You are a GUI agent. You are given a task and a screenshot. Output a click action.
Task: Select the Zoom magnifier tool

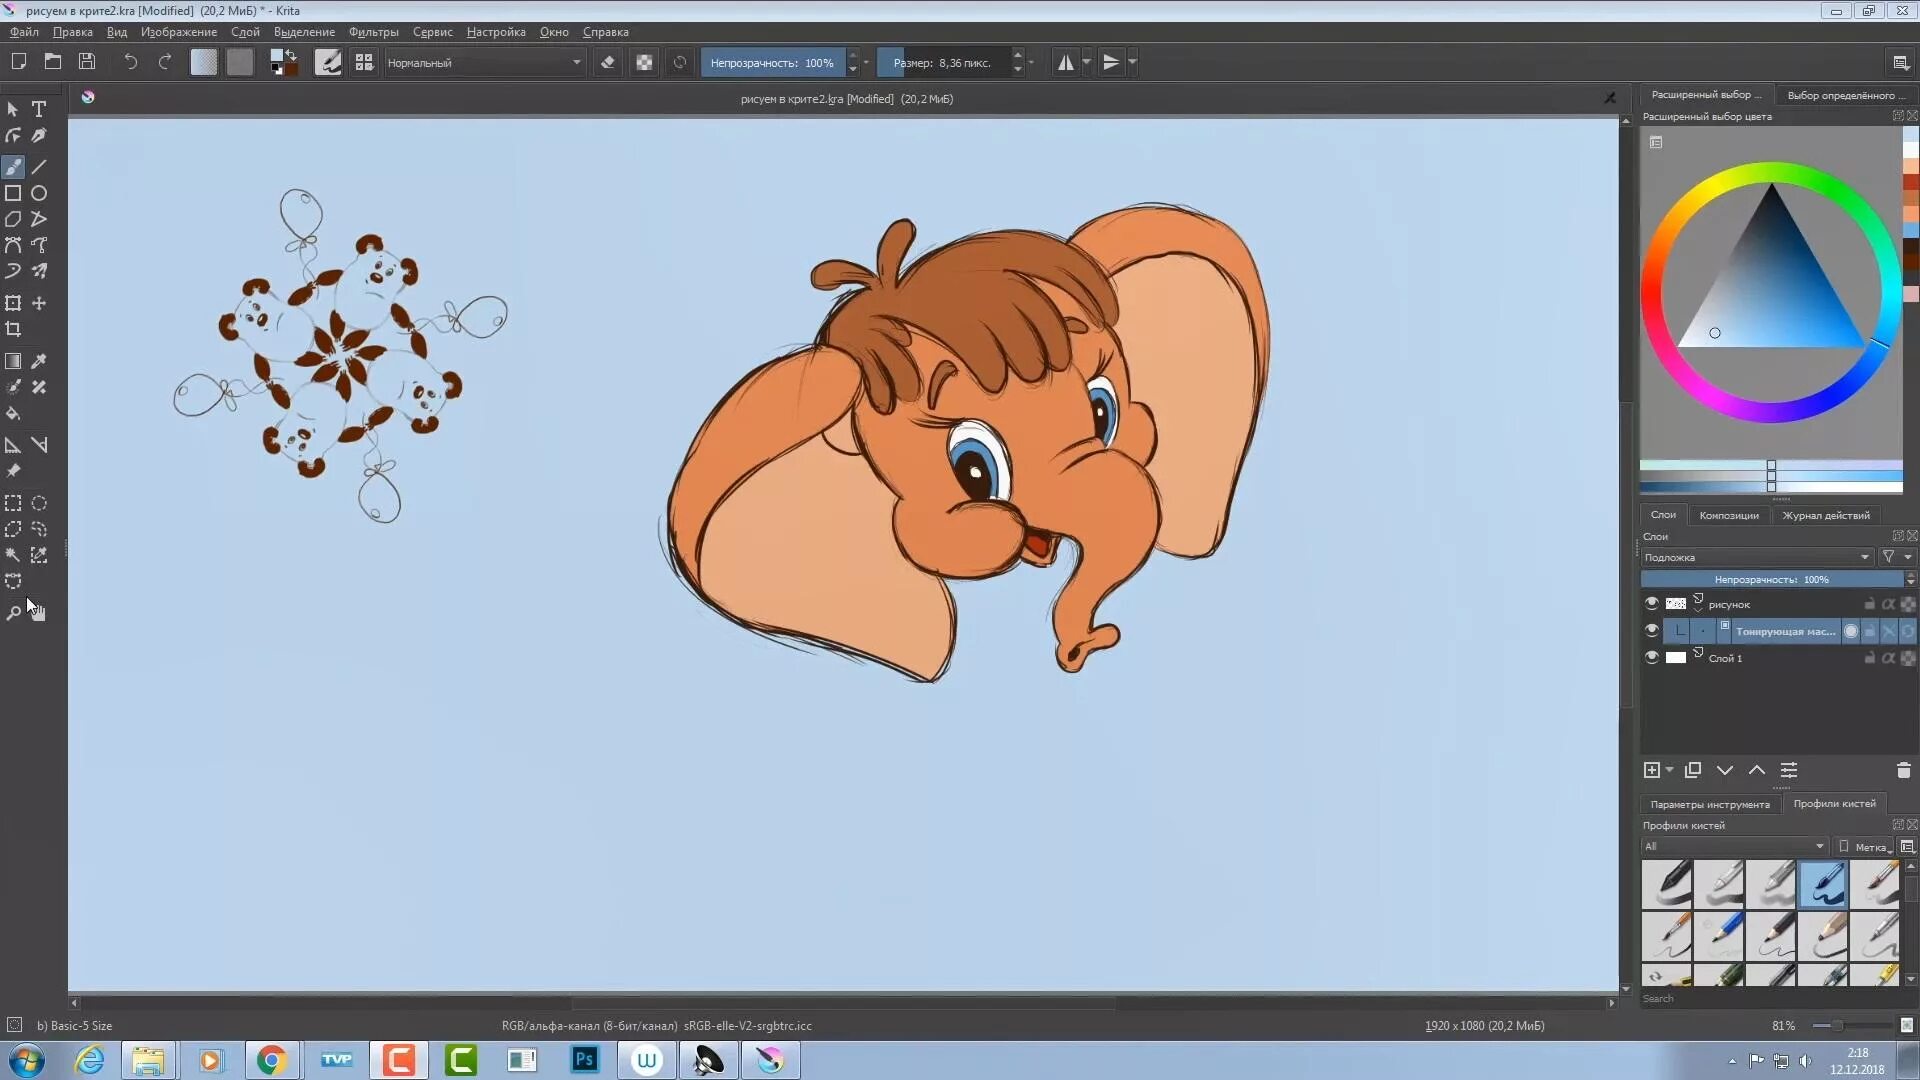(x=13, y=613)
